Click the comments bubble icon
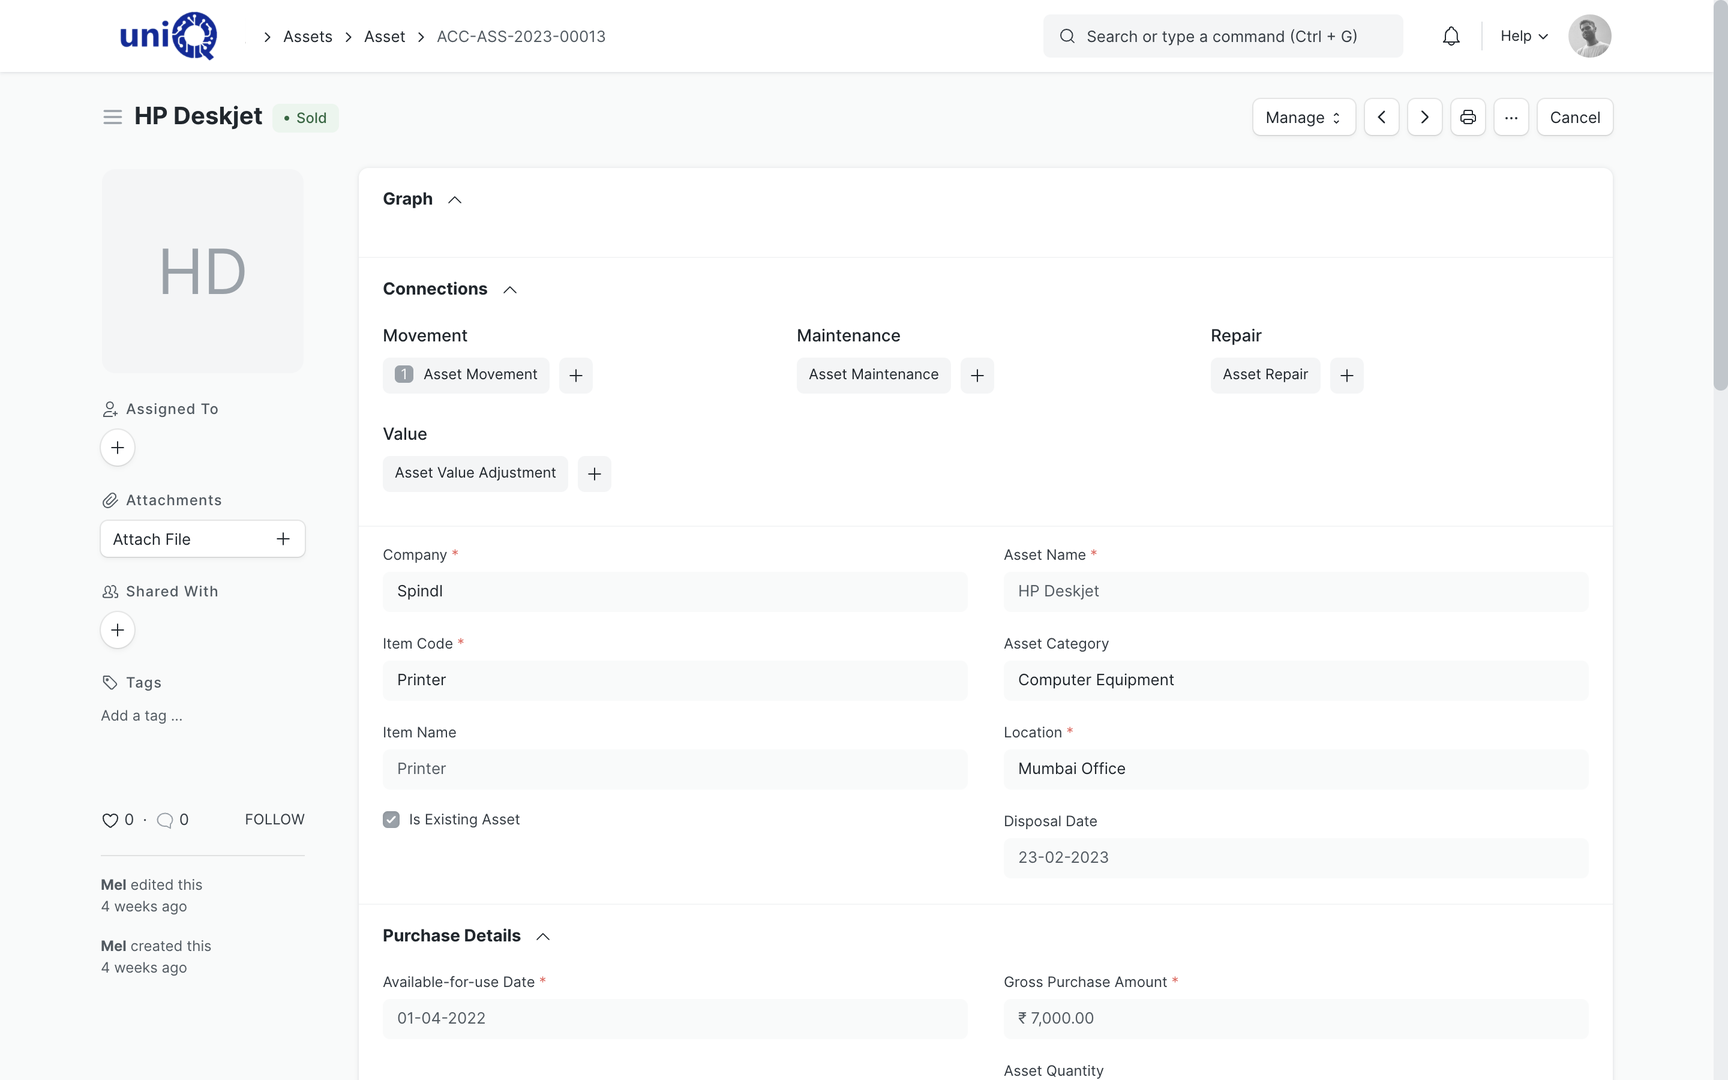This screenshot has width=1728, height=1080. (x=165, y=820)
